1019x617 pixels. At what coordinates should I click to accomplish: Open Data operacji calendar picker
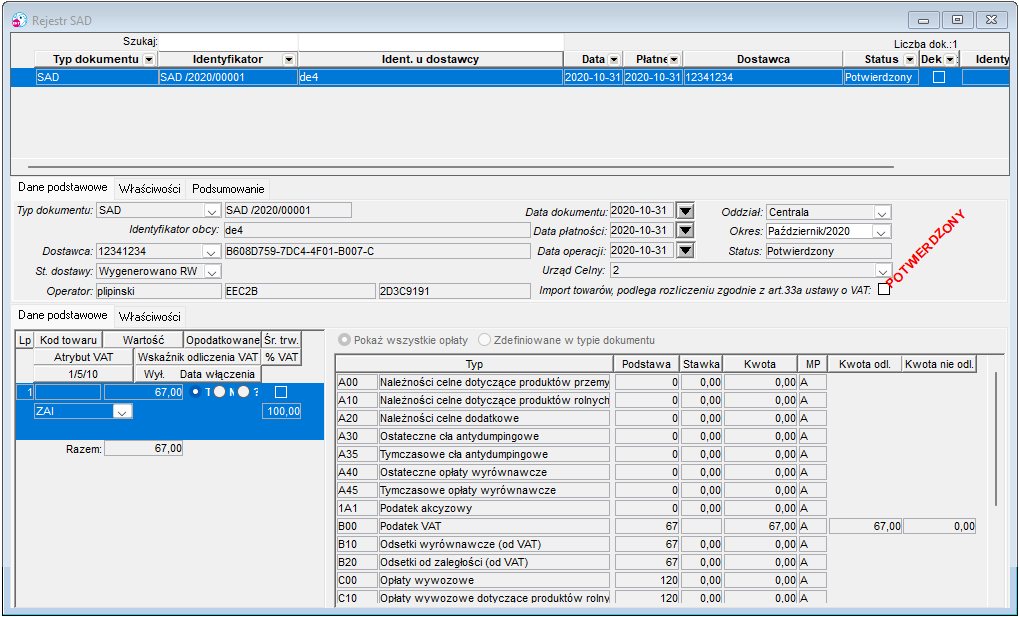(686, 250)
